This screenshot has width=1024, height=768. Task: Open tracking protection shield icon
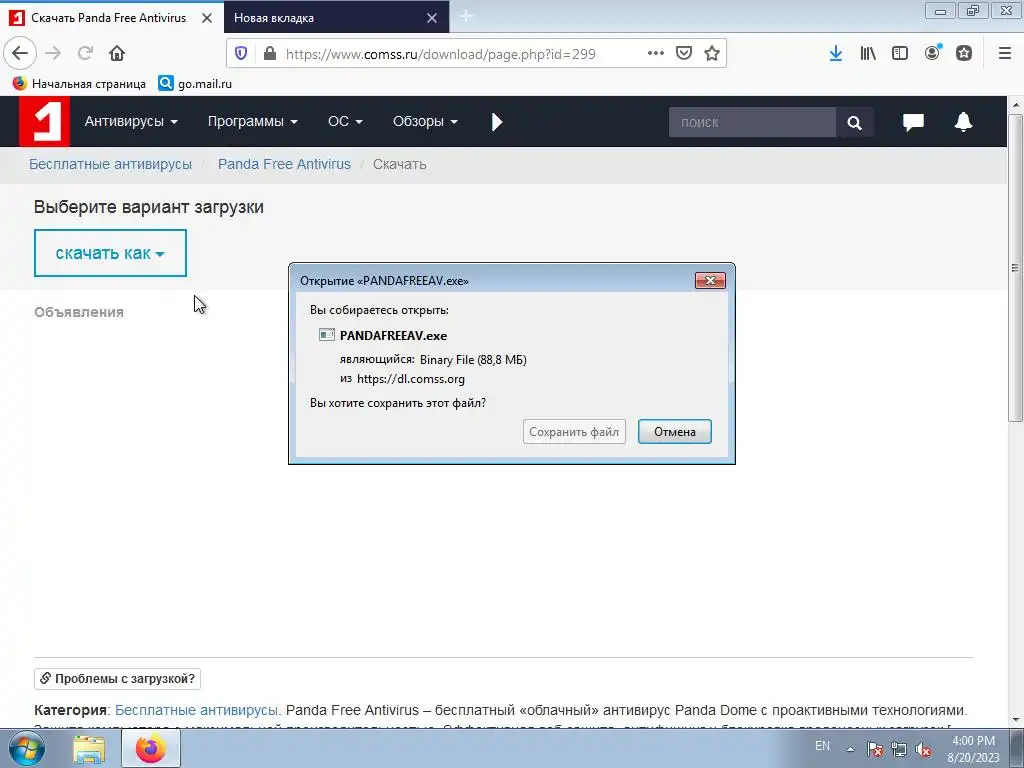241,54
